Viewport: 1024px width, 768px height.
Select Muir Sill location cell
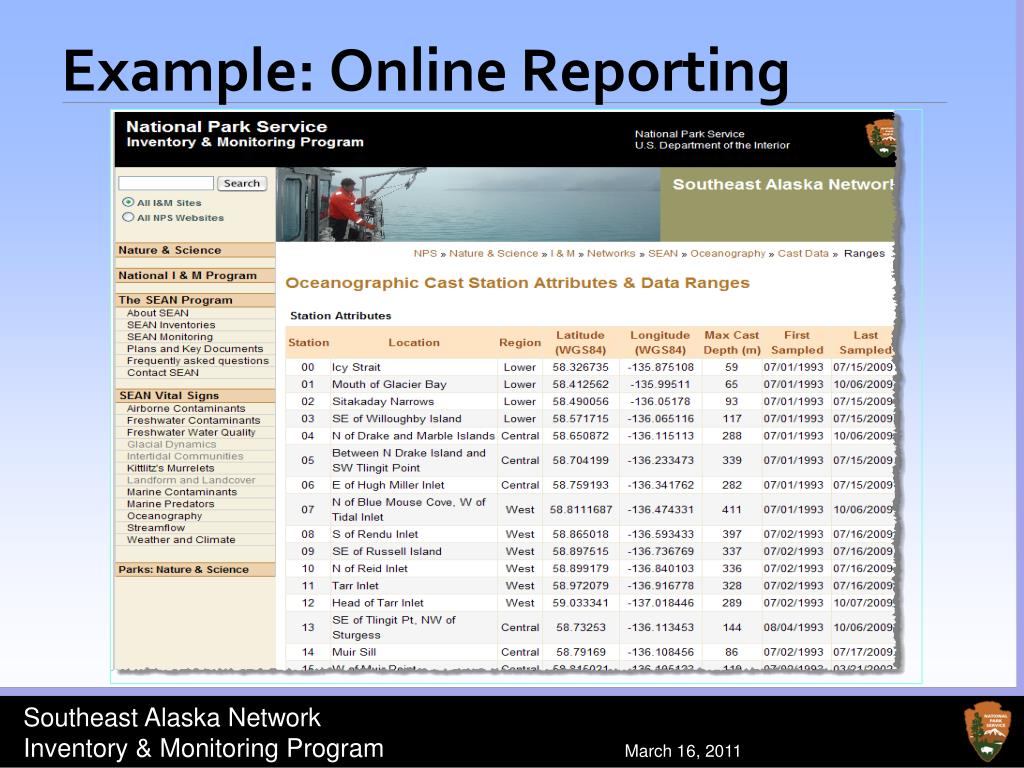[x=354, y=652]
